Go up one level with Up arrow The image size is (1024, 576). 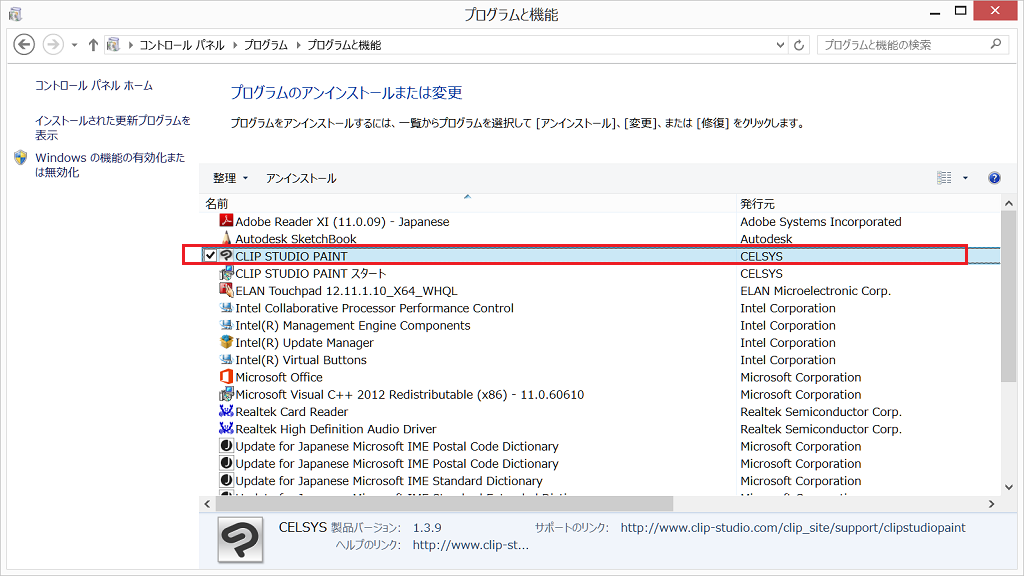pos(93,44)
